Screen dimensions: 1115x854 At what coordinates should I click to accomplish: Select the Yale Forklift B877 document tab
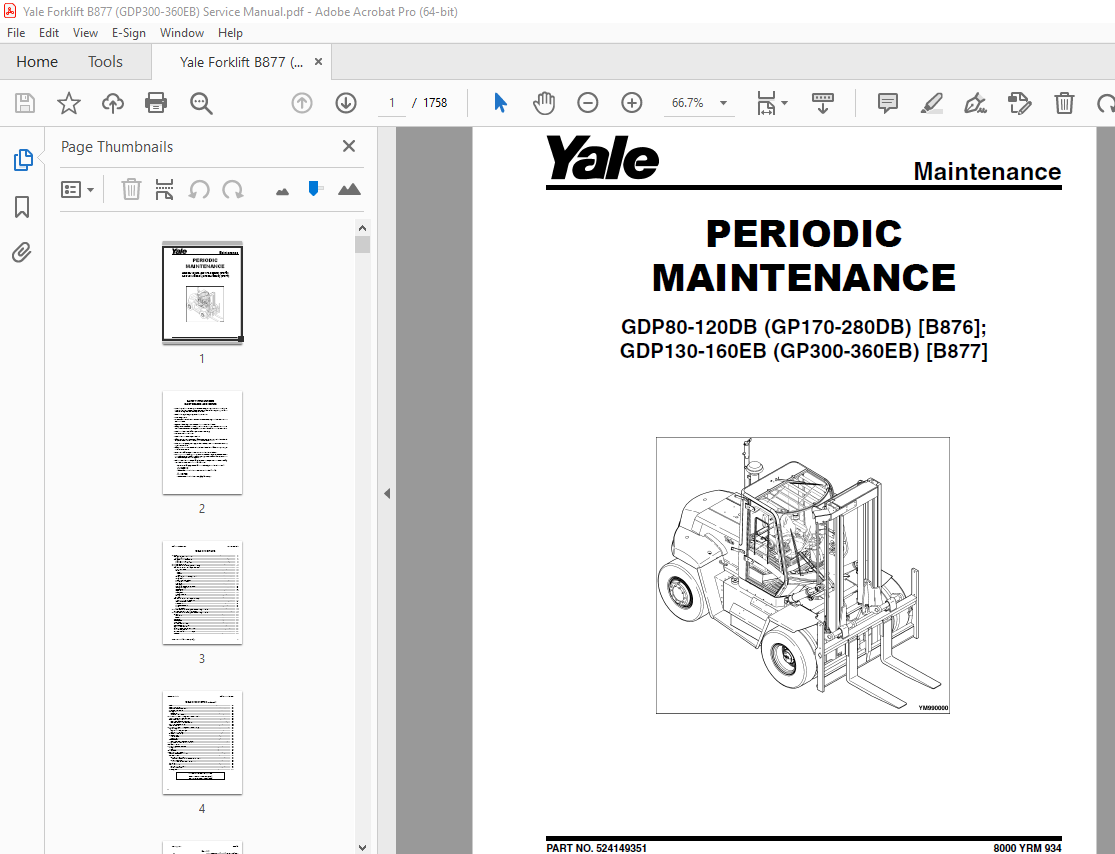tap(241, 62)
